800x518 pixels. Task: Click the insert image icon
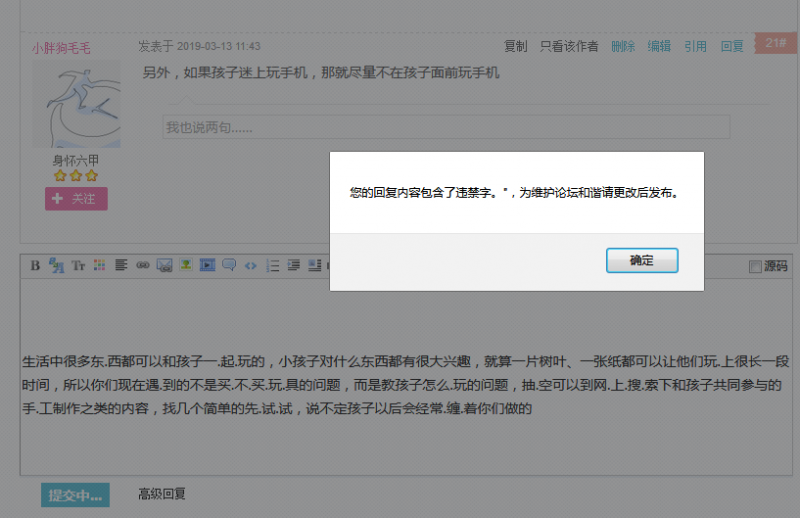[x=185, y=265]
